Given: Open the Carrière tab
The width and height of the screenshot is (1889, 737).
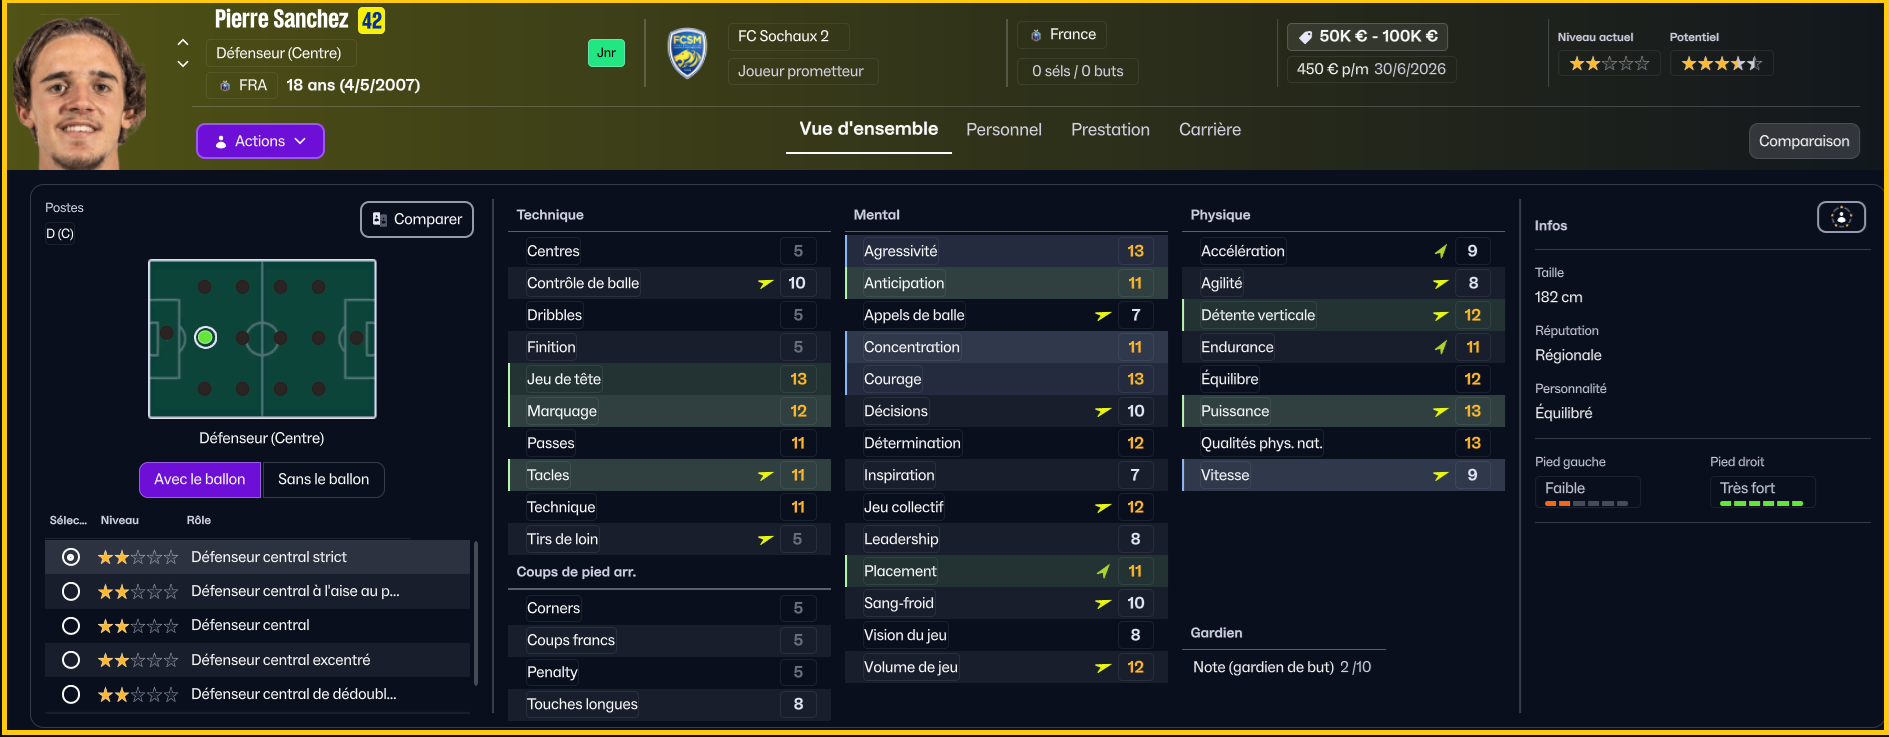Looking at the screenshot, I should point(1209,130).
